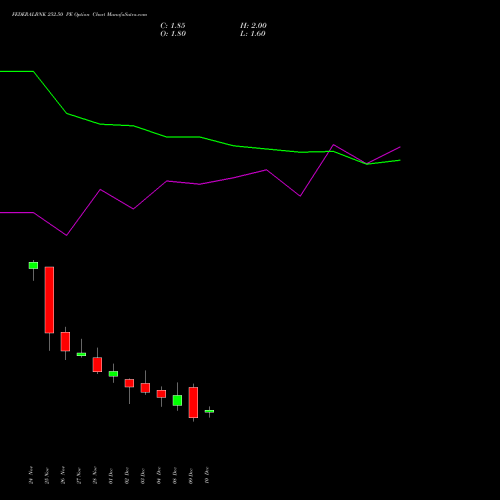This screenshot has height=500, width=500.
Task: Click the 08 Dec date label
Action: click(175, 476)
